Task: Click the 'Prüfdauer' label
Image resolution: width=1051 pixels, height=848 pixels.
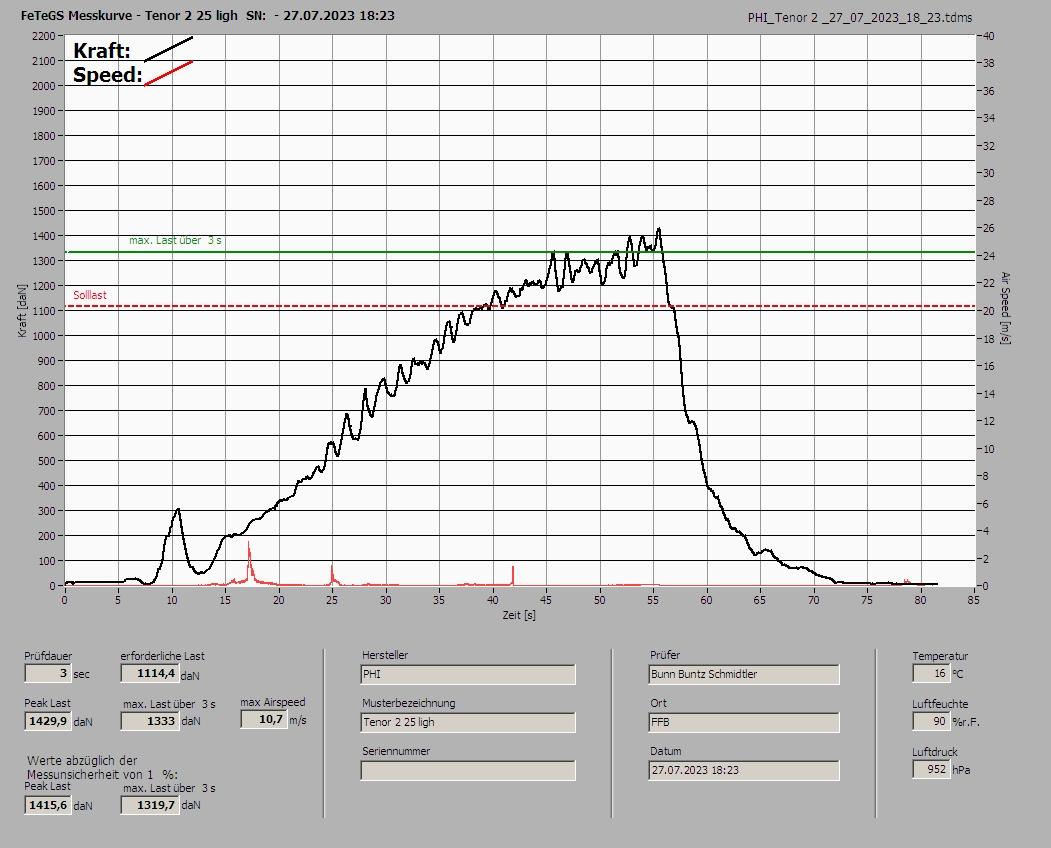Action: [48, 656]
